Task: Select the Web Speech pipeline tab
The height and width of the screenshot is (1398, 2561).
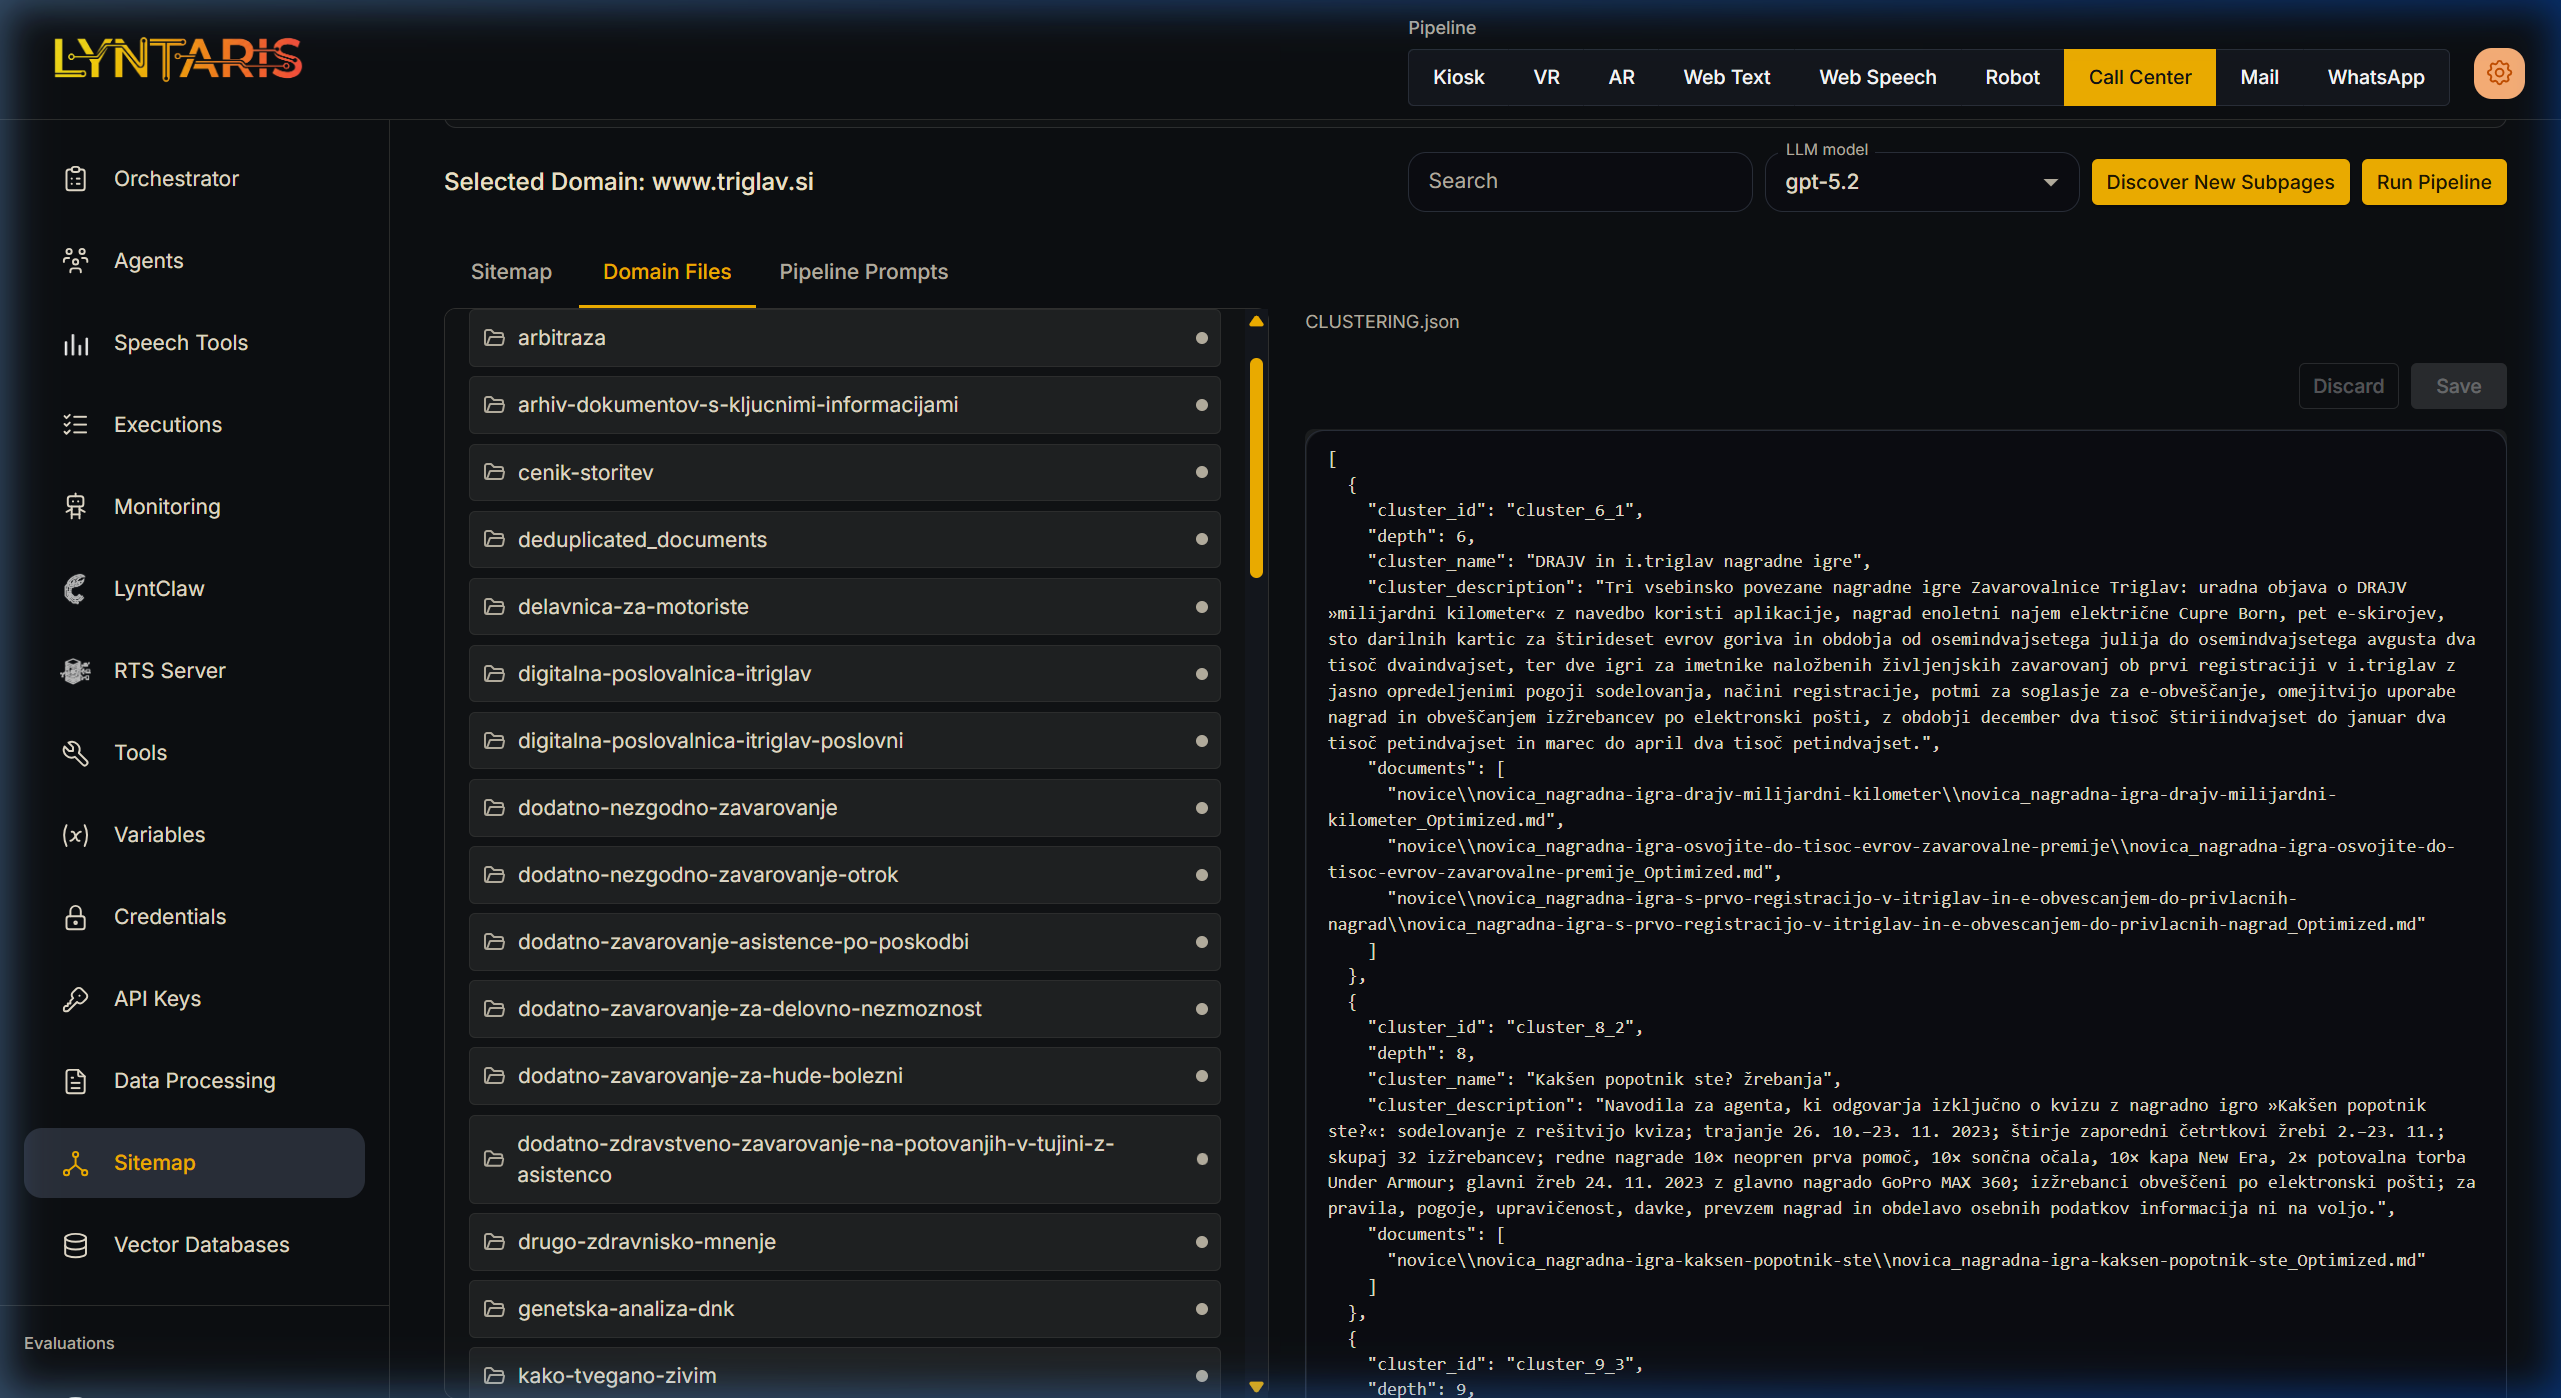Action: tap(1877, 77)
